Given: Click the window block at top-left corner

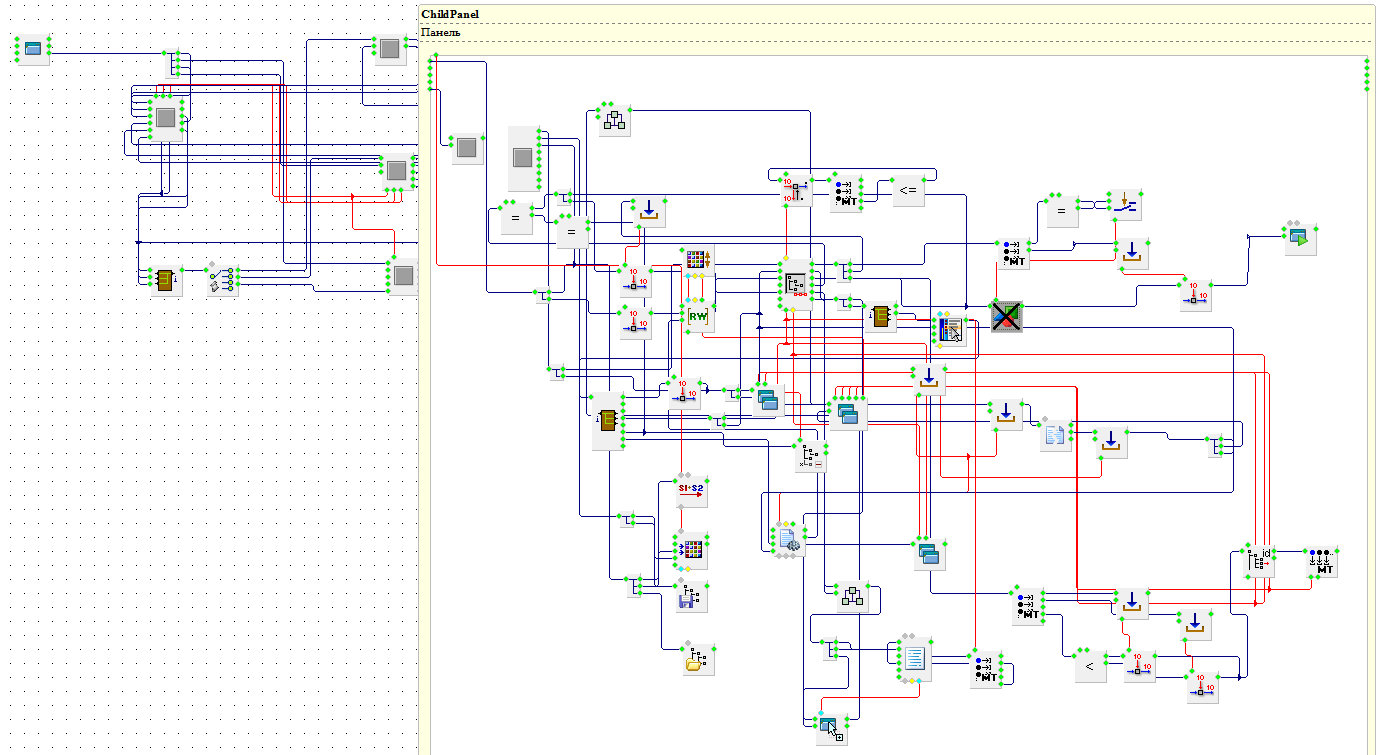Looking at the screenshot, I should pyautogui.click(x=33, y=49).
